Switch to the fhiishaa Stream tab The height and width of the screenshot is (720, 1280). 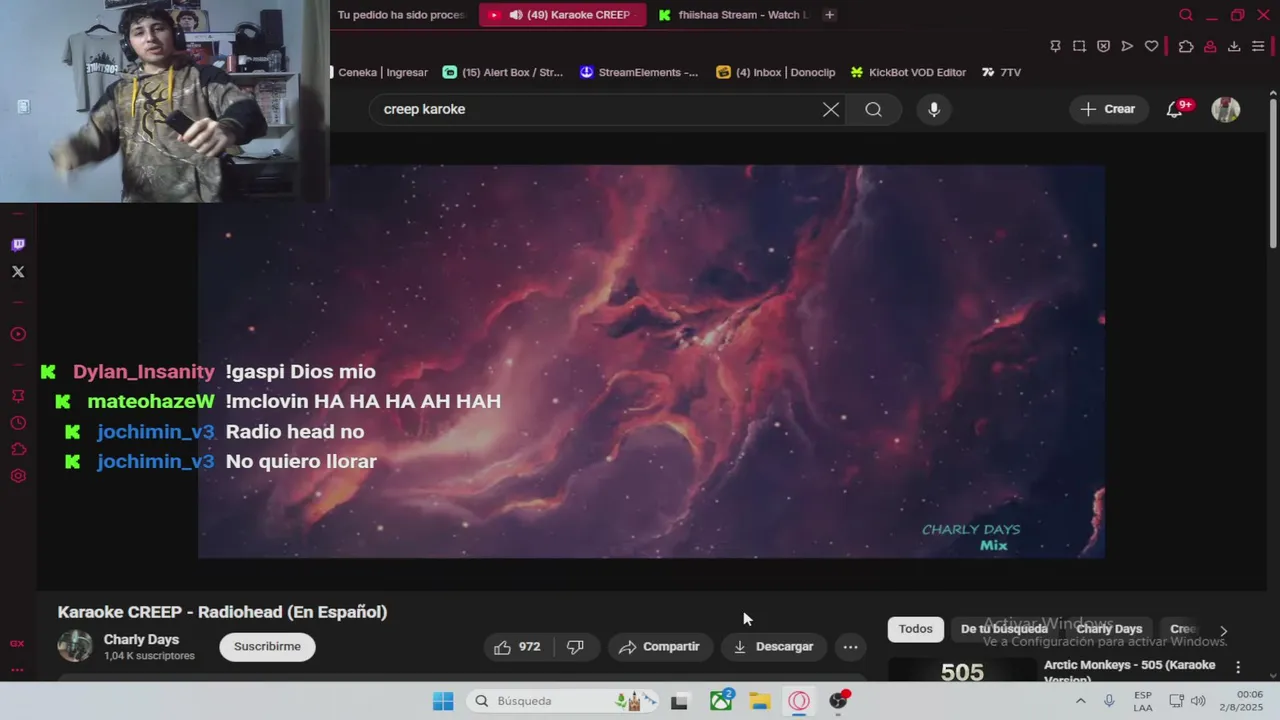(733, 15)
